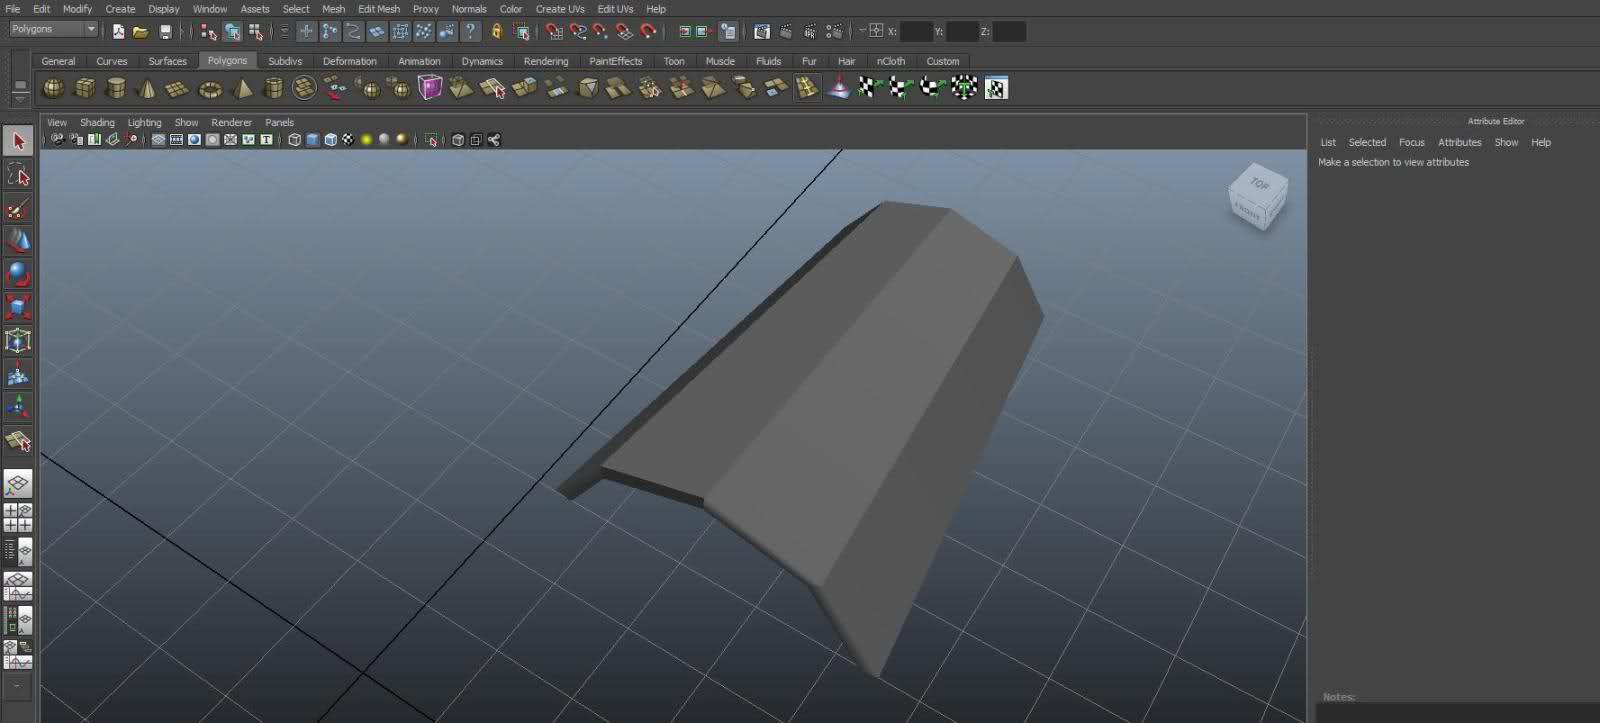Image resolution: width=1600 pixels, height=723 pixels.
Task: Click the X coordinate input field
Action: (x=916, y=32)
